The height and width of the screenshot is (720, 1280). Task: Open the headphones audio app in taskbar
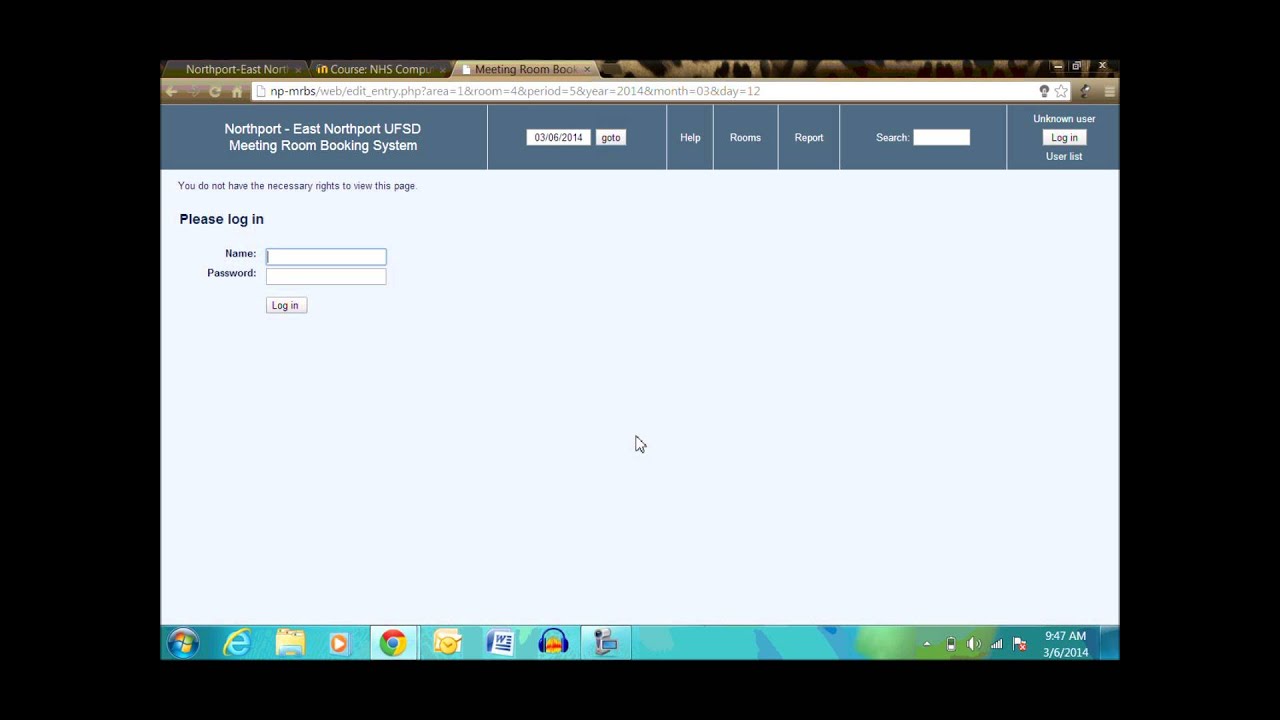553,643
